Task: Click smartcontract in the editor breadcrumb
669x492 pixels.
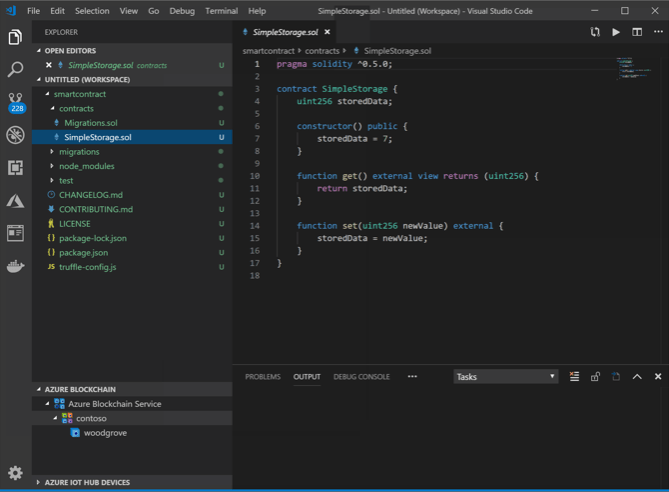Action: click(268, 51)
